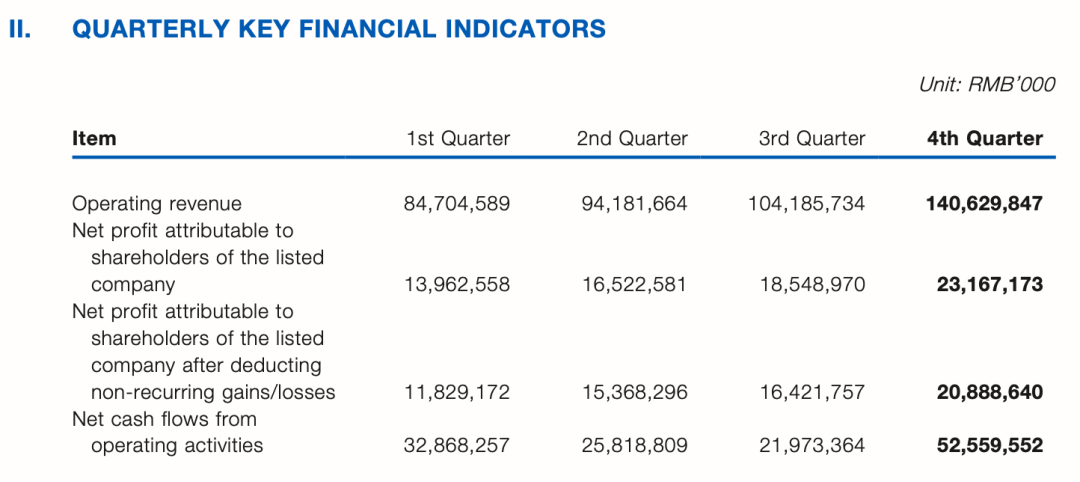Click the Unit: RMB'000 note

pyautogui.click(x=986, y=85)
